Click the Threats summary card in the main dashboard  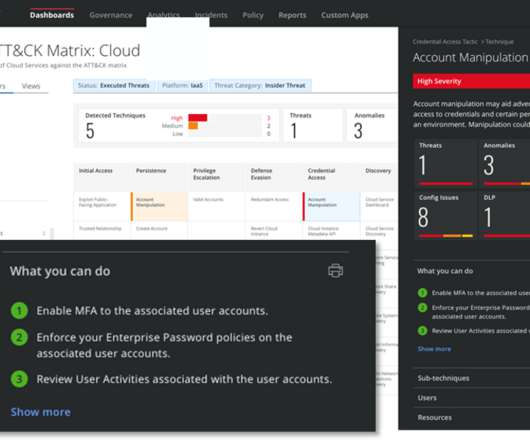click(313, 125)
